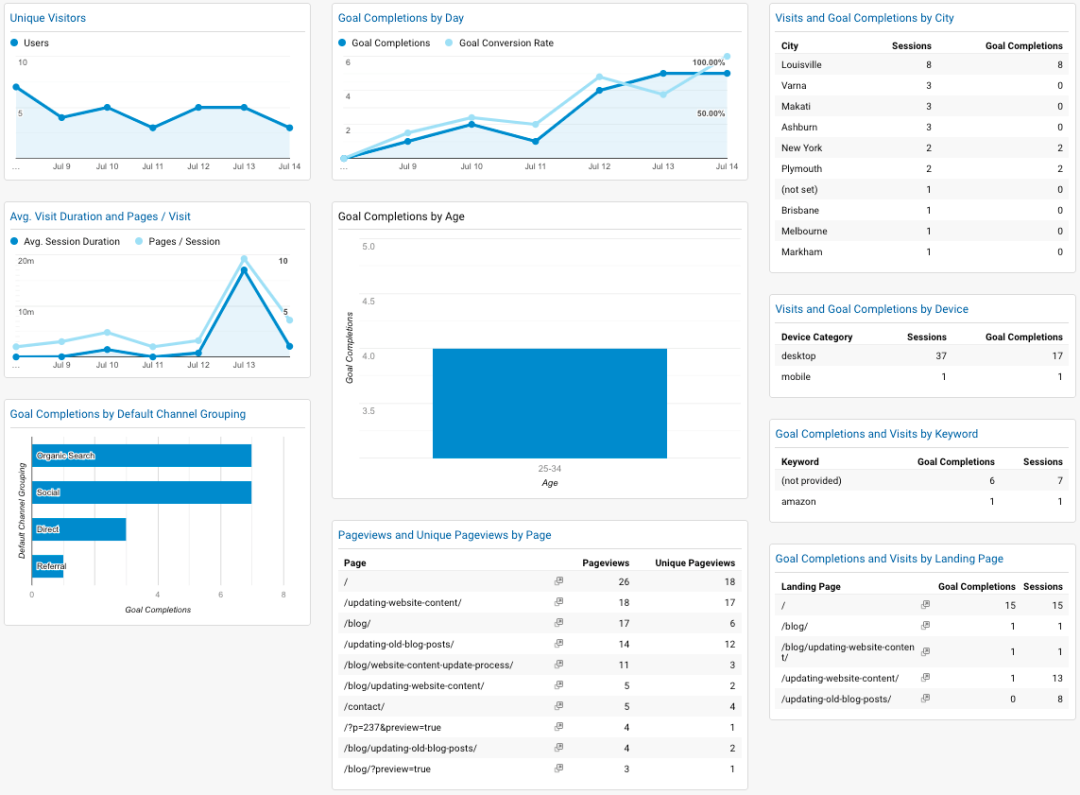Open the Unique Visitors report link
1080x795 pixels.
[x=48, y=17]
